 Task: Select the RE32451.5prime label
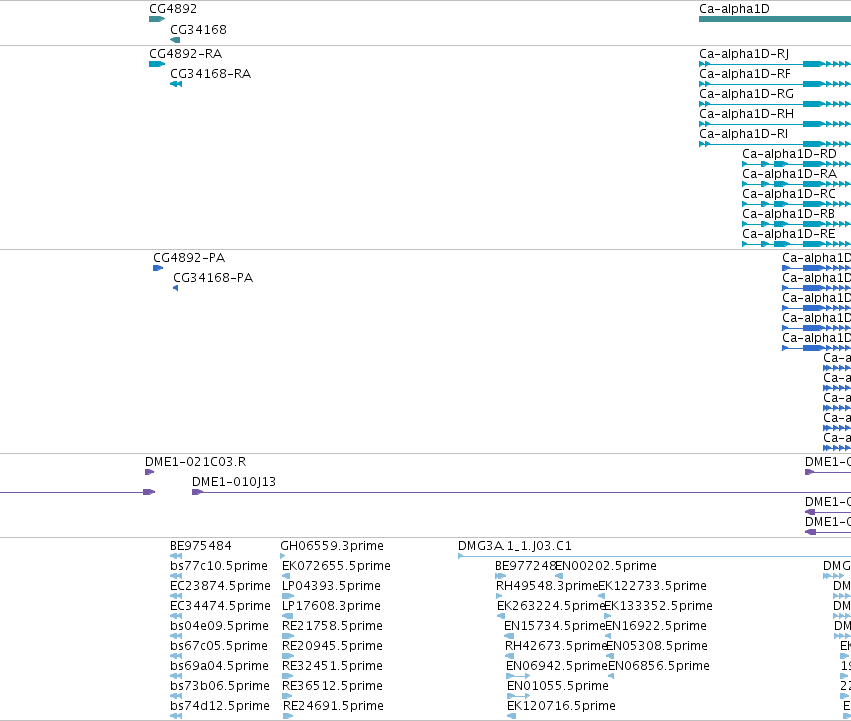click(333, 667)
